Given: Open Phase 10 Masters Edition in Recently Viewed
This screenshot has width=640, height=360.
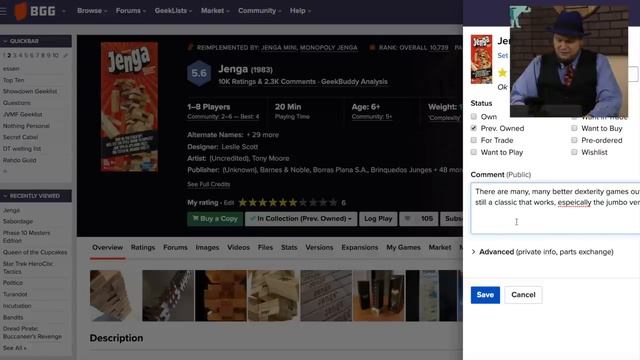Looking at the screenshot, I should 27,237.
